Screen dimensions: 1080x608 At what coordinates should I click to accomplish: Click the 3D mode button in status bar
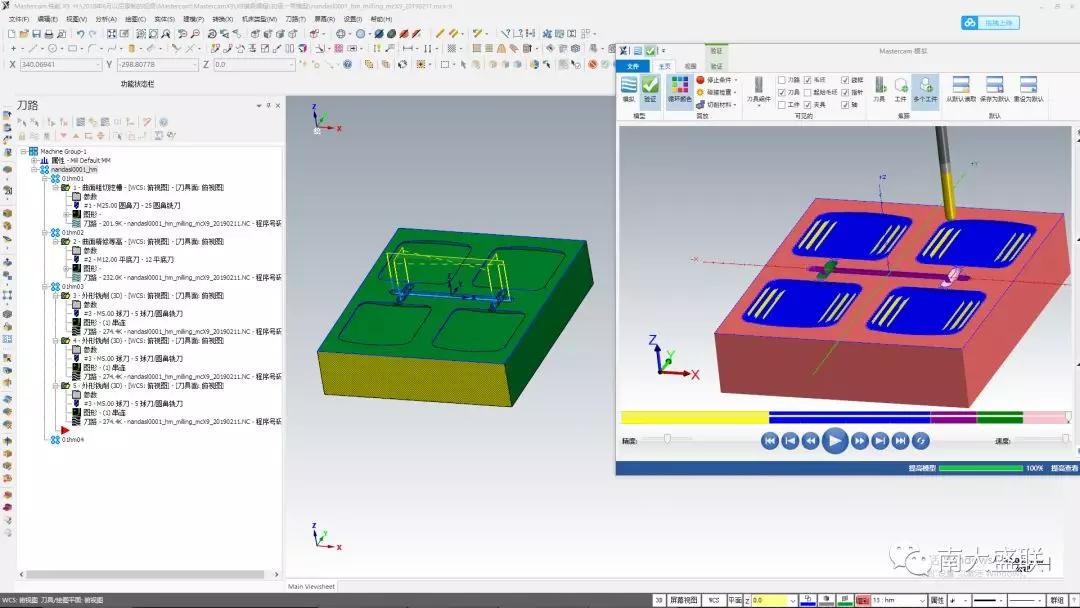(659, 600)
